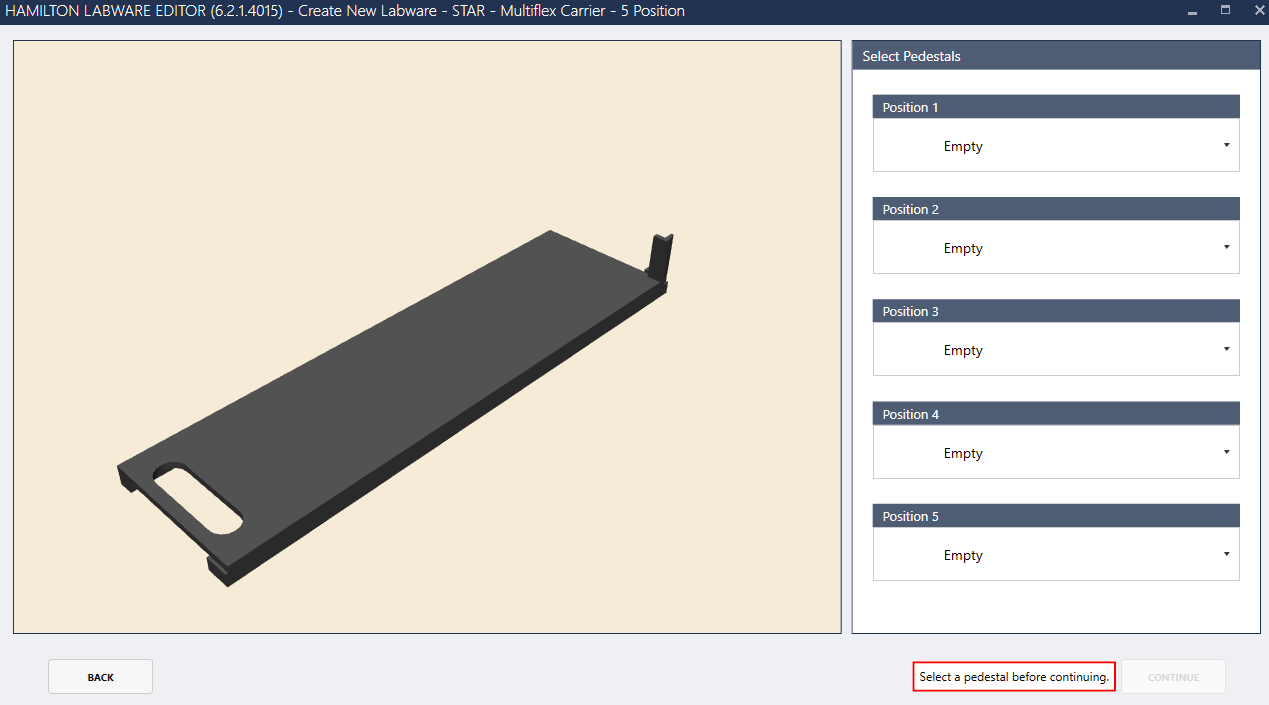Open the Position 3 pedestal dropdown

pyautogui.click(x=1055, y=350)
